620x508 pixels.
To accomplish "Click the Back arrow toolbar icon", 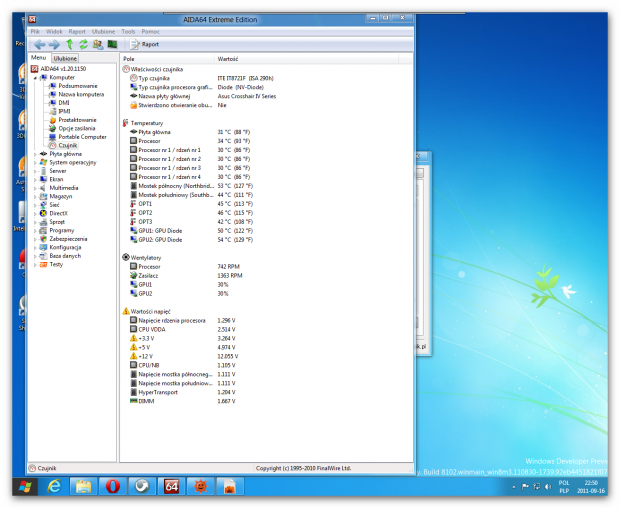I will 40,44.
